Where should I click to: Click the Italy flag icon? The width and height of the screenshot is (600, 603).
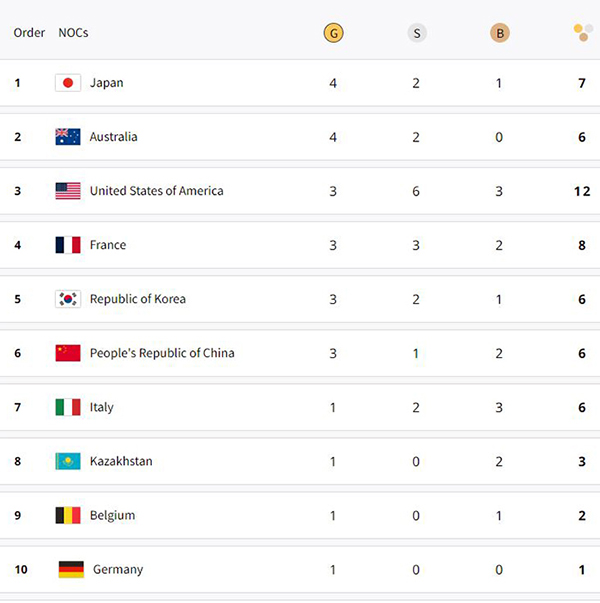68,407
